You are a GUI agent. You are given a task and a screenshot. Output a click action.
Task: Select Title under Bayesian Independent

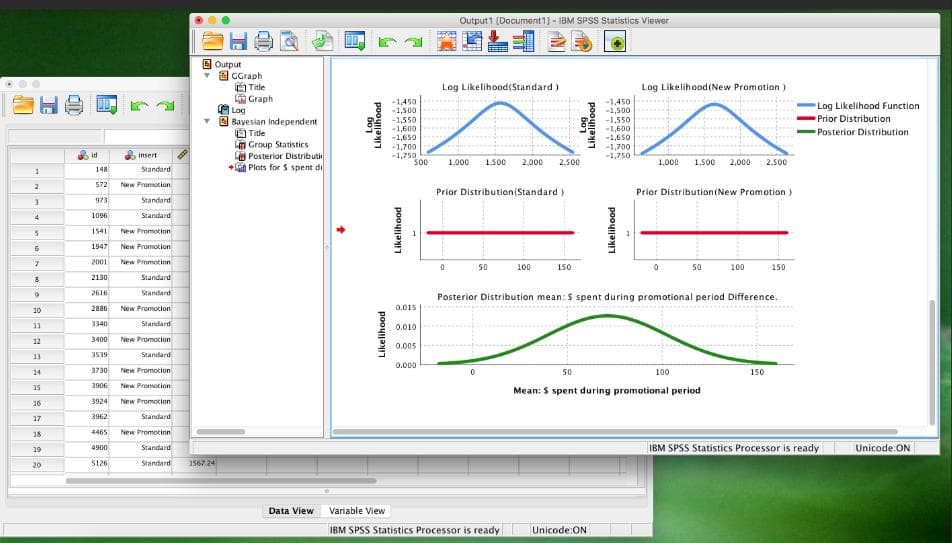coord(257,133)
